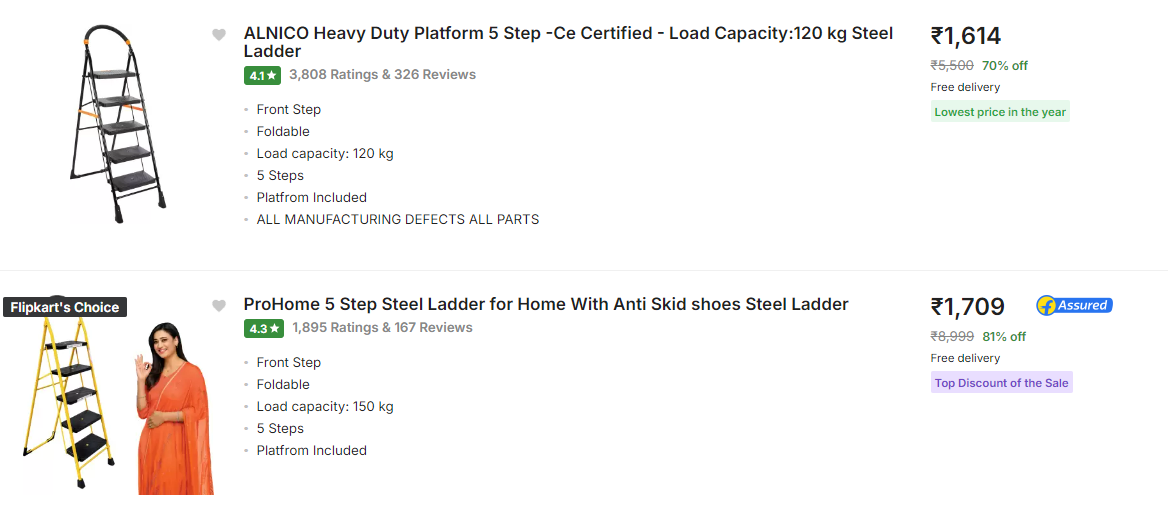Click the Lowest price in the year tag
The height and width of the screenshot is (522, 1168).
999,112
